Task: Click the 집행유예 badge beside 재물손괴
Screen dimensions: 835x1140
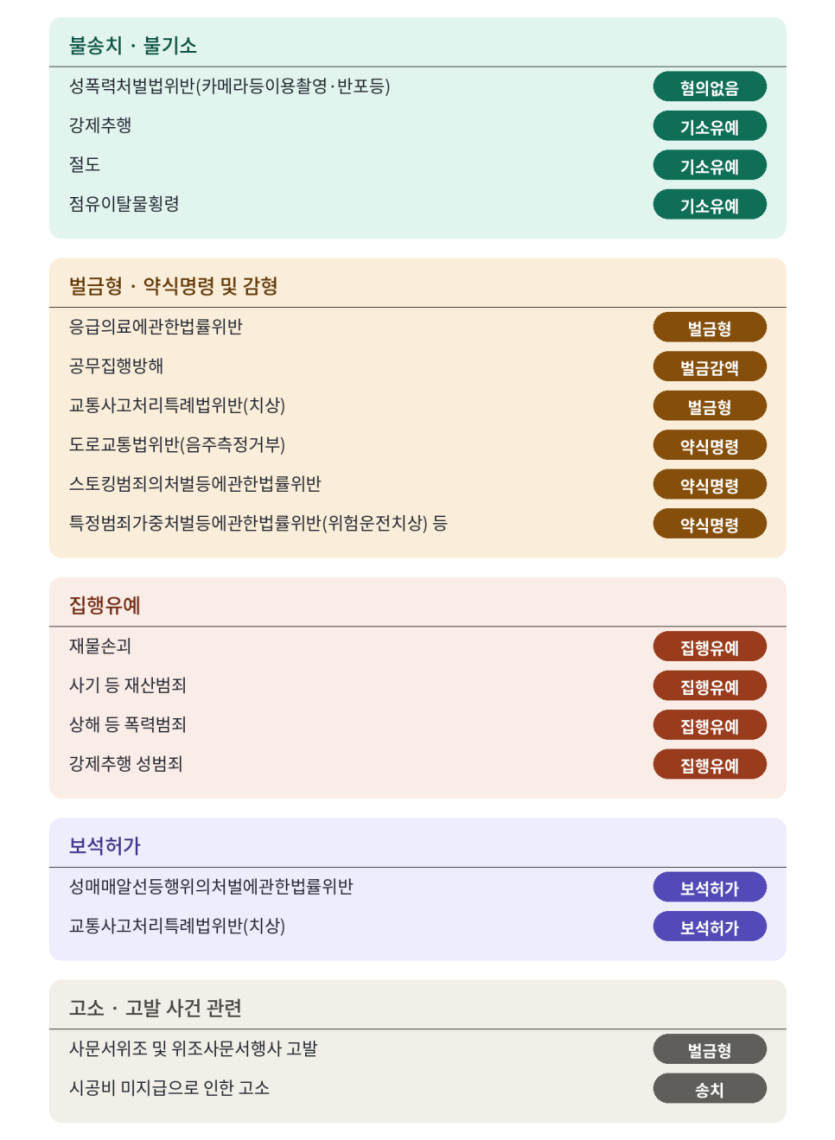Action: click(x=709, y=647)
